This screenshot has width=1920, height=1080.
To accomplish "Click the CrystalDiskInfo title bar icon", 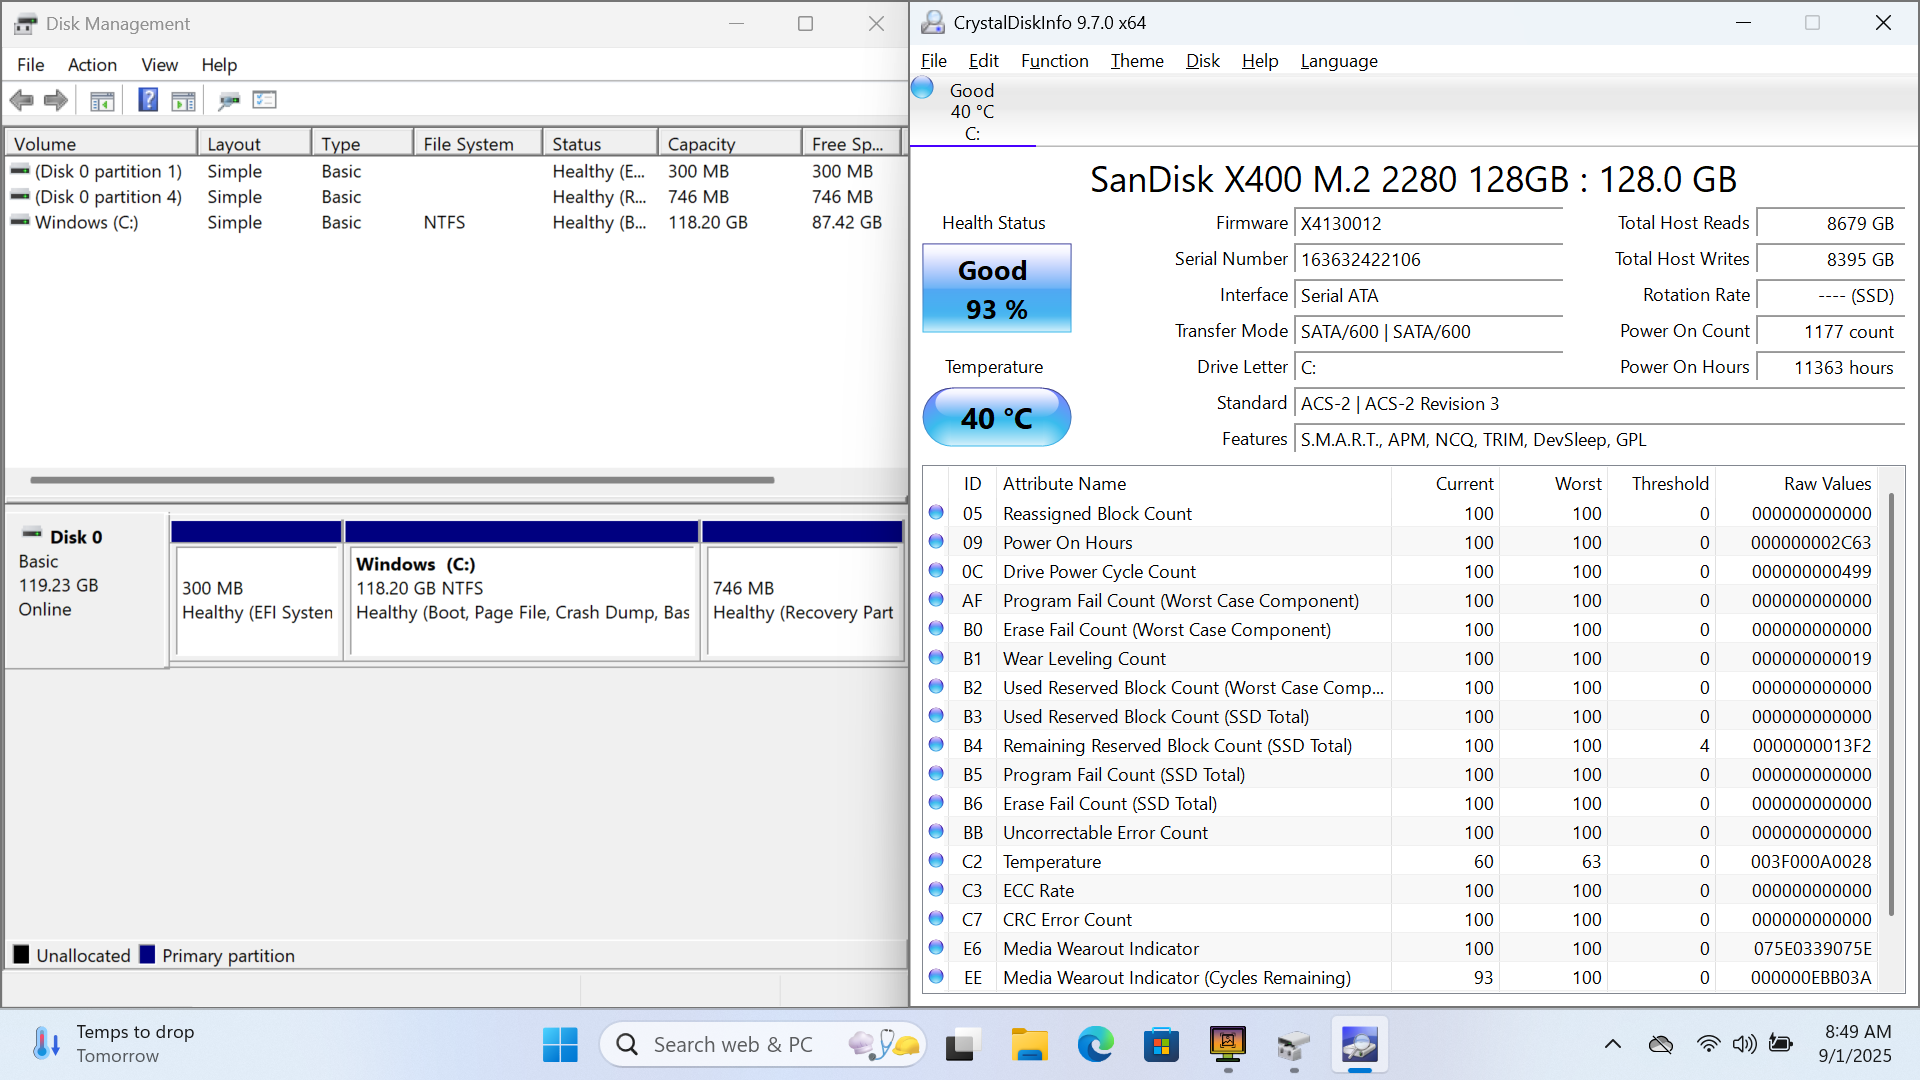I will (933, 22).
